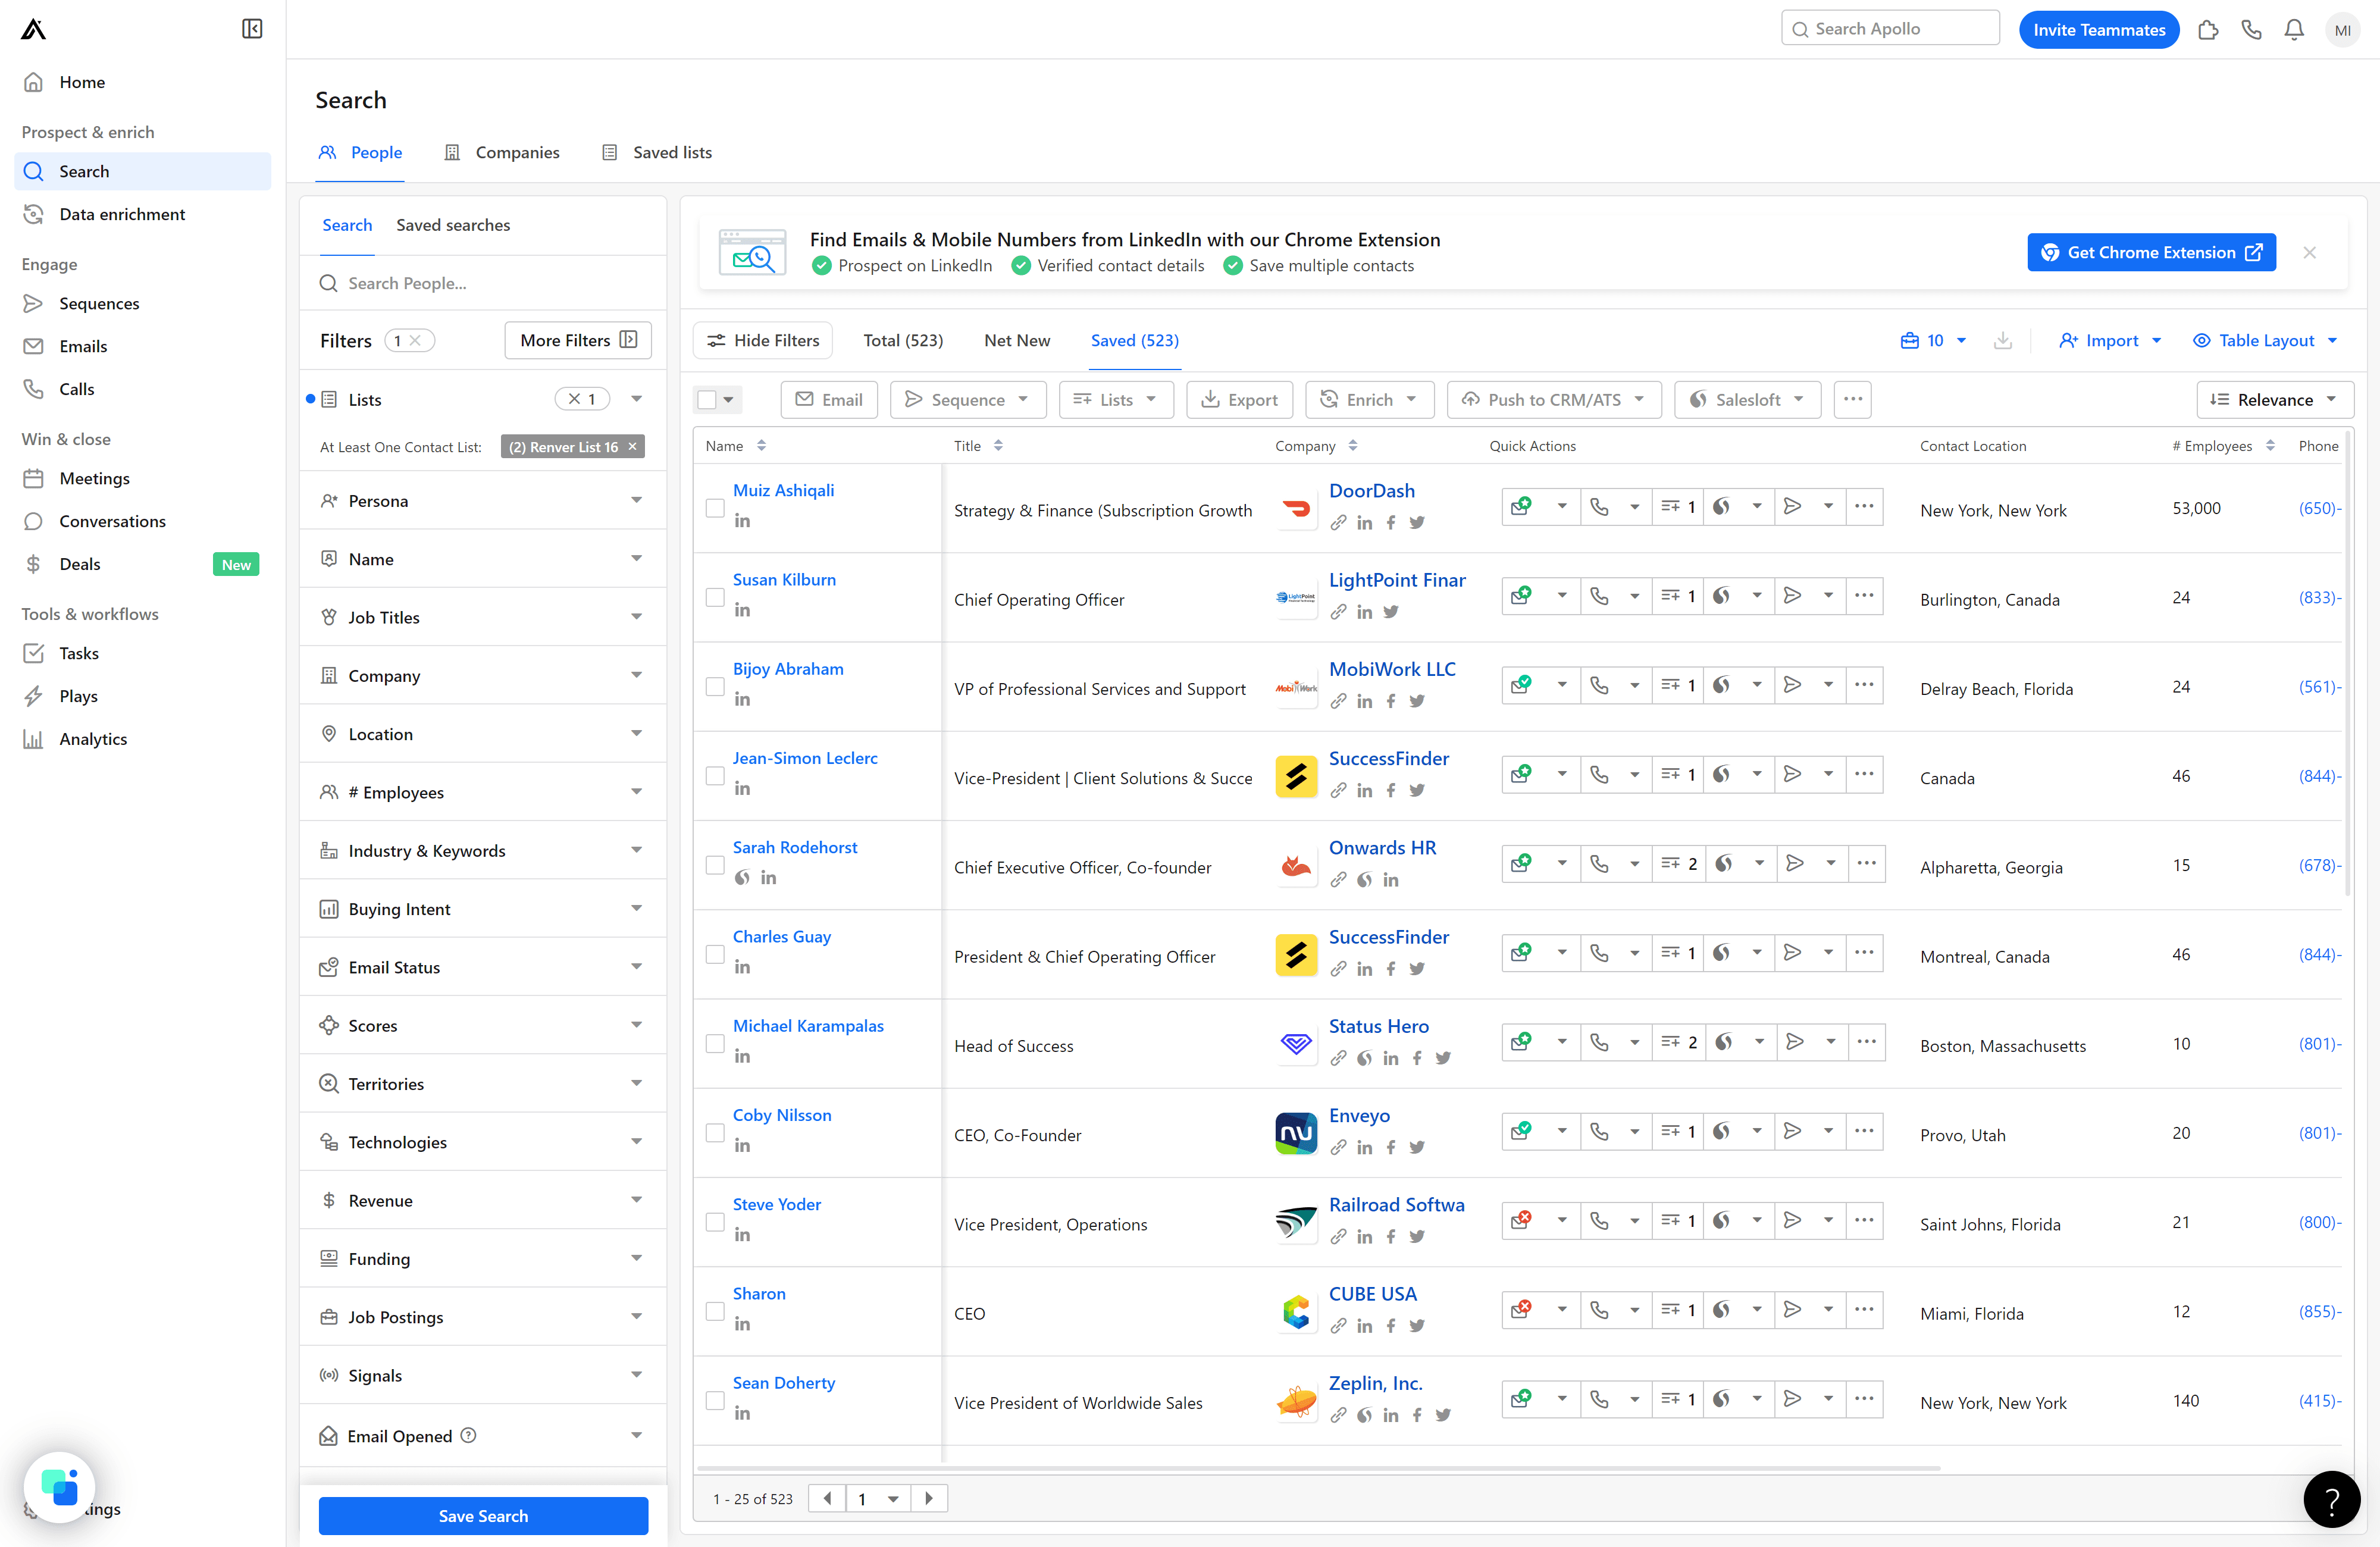Select Sarah Rodehorst row checkbox
This screenshot has width=2380, height=1547.
[x=715, y=865]
